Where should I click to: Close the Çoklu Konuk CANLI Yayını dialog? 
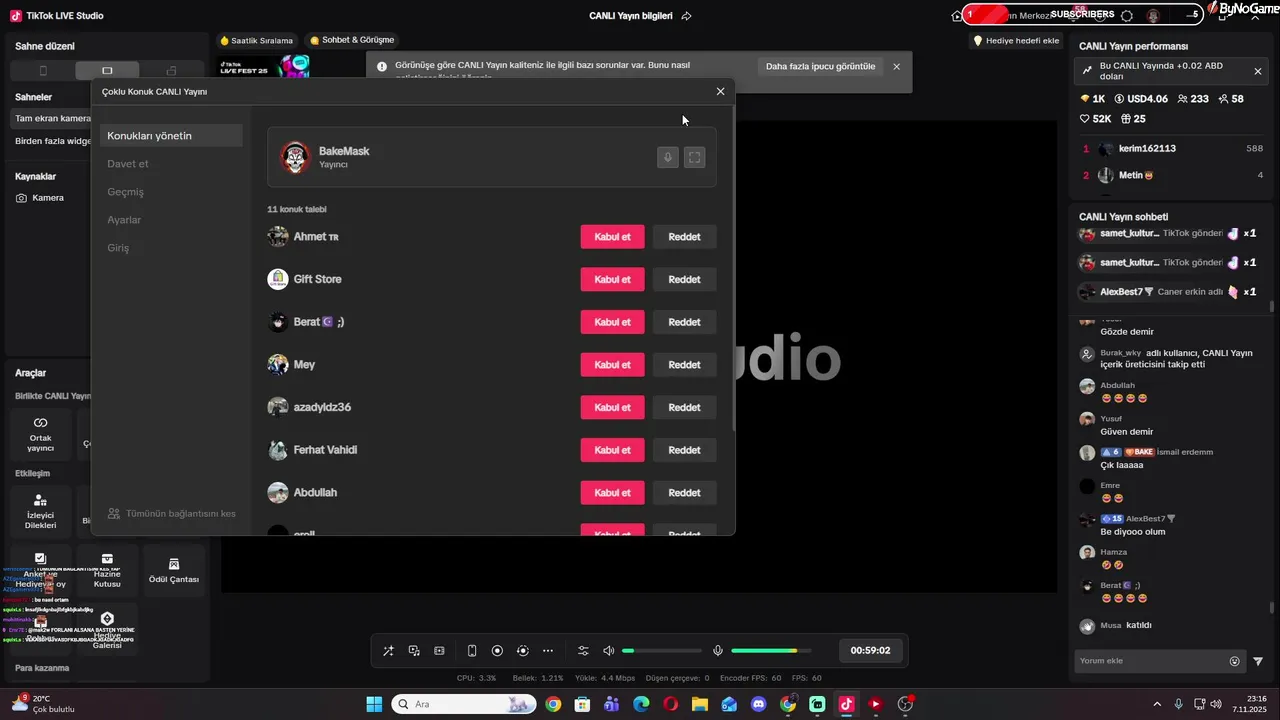[720, 91]
